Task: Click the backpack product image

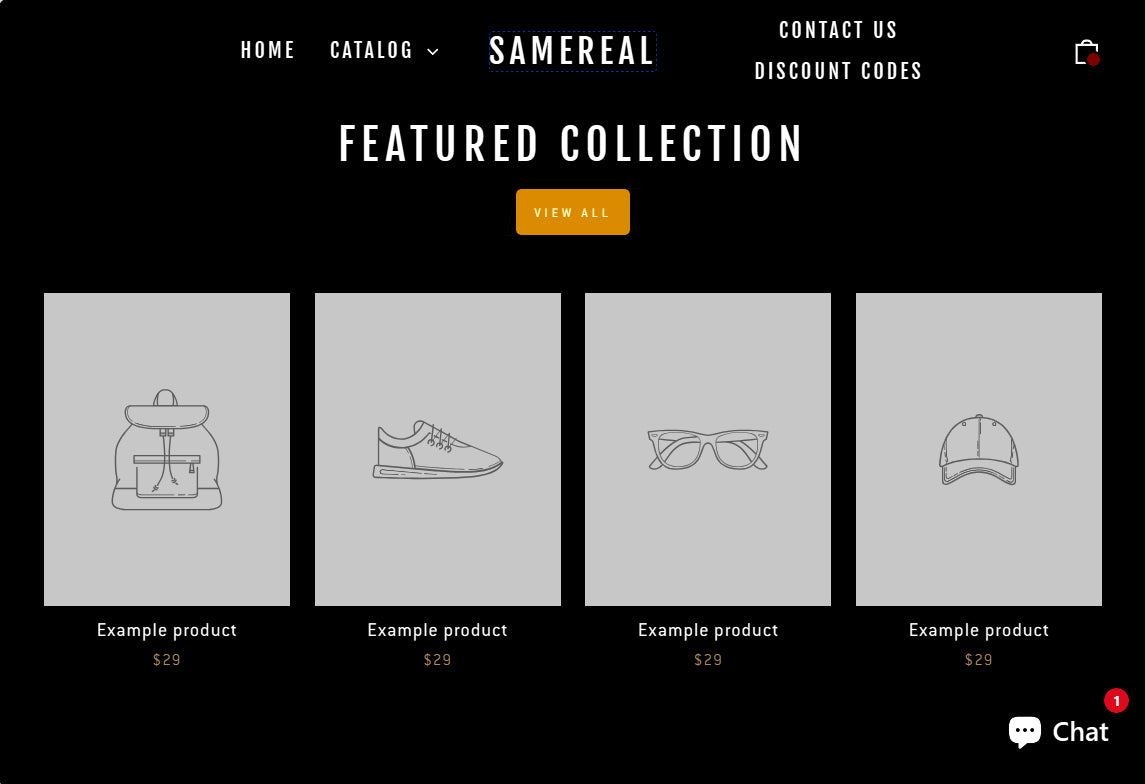Action: click(x=166, y=449)
